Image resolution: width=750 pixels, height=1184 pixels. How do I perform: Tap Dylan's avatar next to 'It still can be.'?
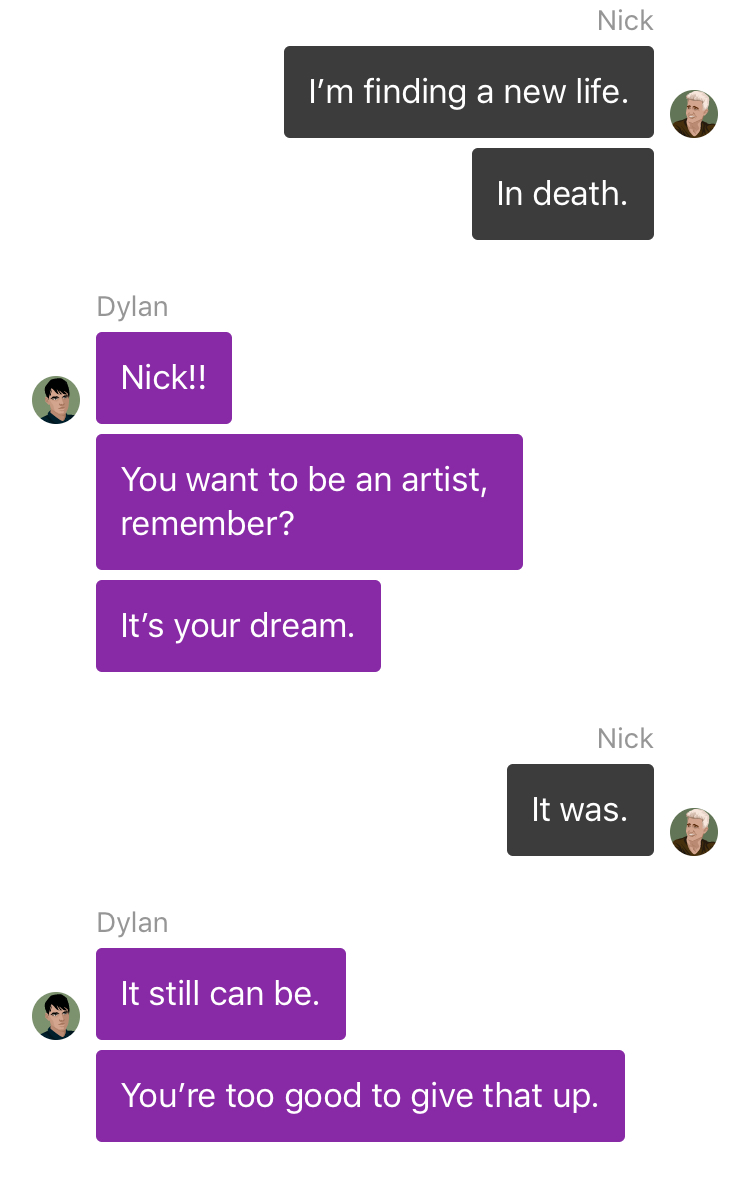(56, 1016)
